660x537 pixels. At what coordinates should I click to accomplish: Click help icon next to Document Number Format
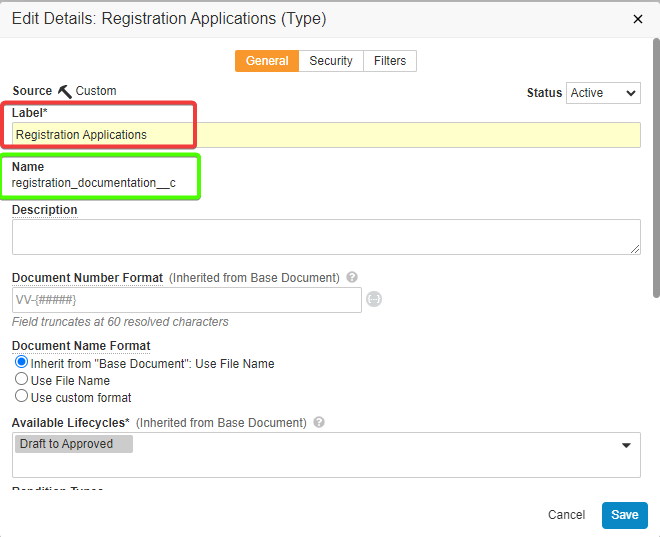(x=352, y=278)
